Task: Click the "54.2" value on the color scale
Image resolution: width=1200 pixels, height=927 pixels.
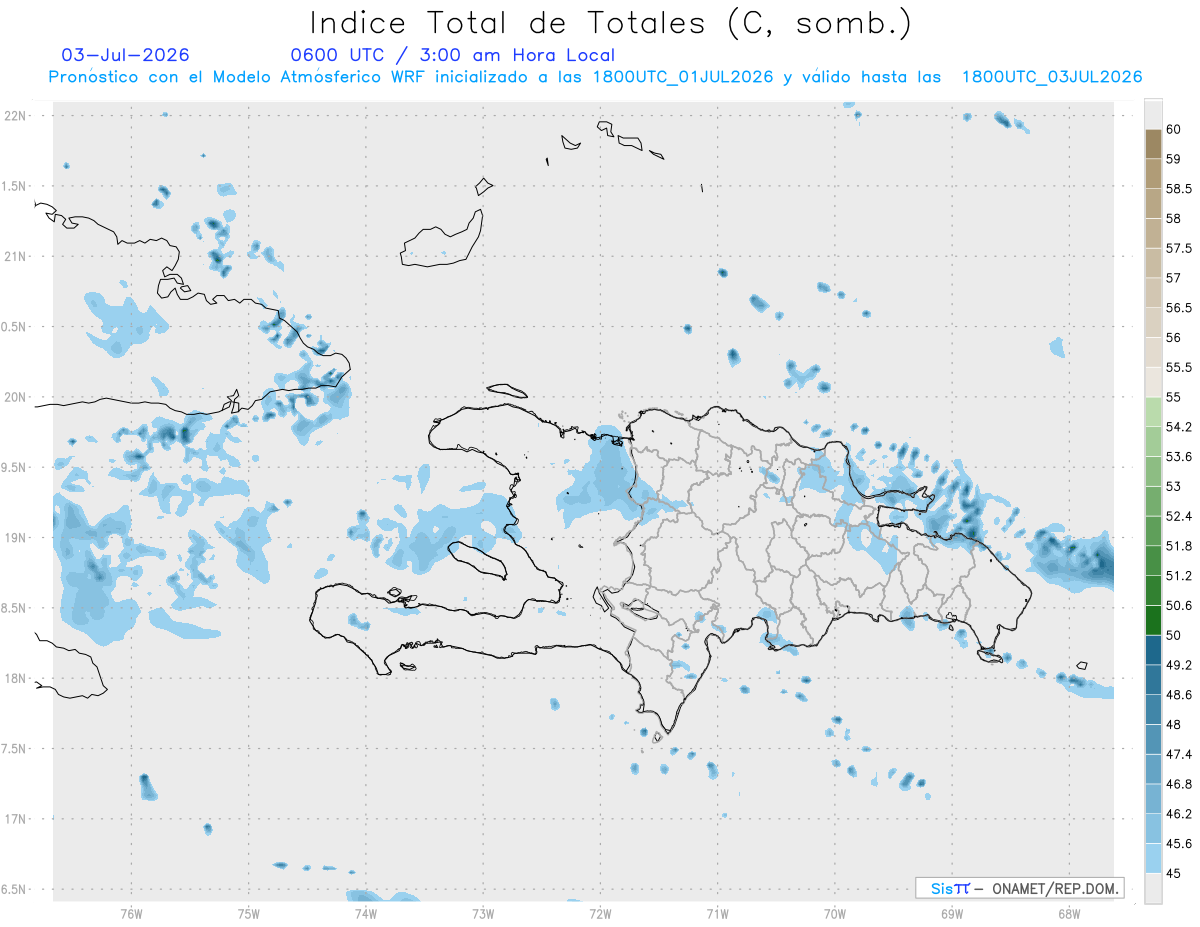Action: coord(1180,427)
